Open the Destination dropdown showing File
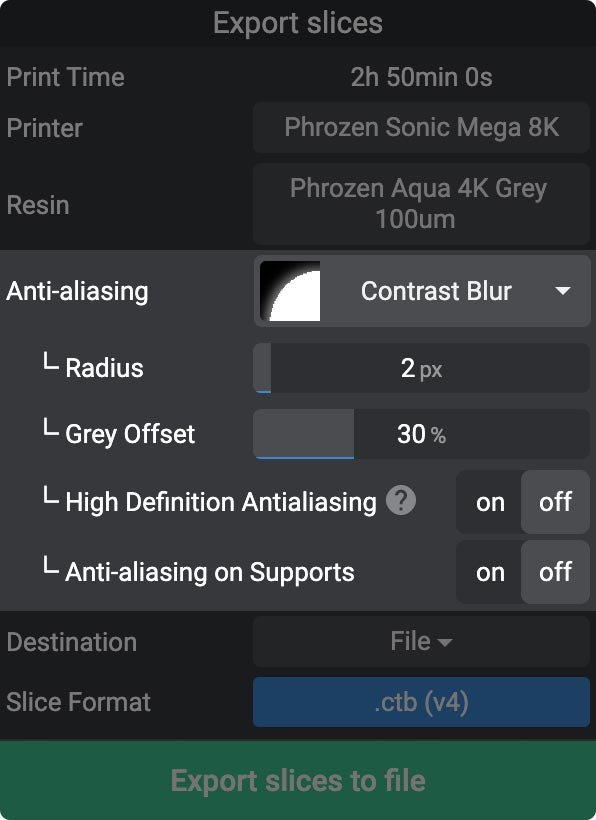Viewport: 596px width, 820px height. pyautogui.click(x=421, y=641)
